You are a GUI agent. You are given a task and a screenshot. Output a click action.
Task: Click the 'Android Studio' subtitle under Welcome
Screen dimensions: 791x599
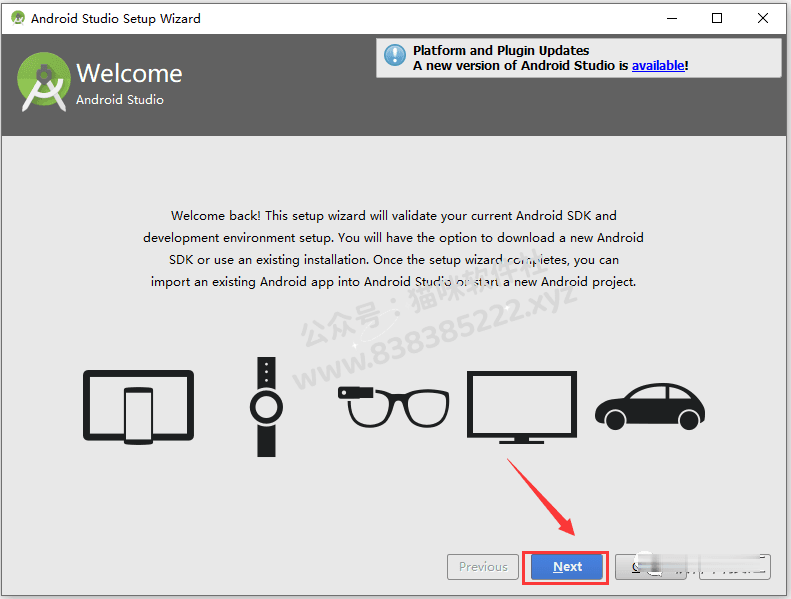coord(120,99)
